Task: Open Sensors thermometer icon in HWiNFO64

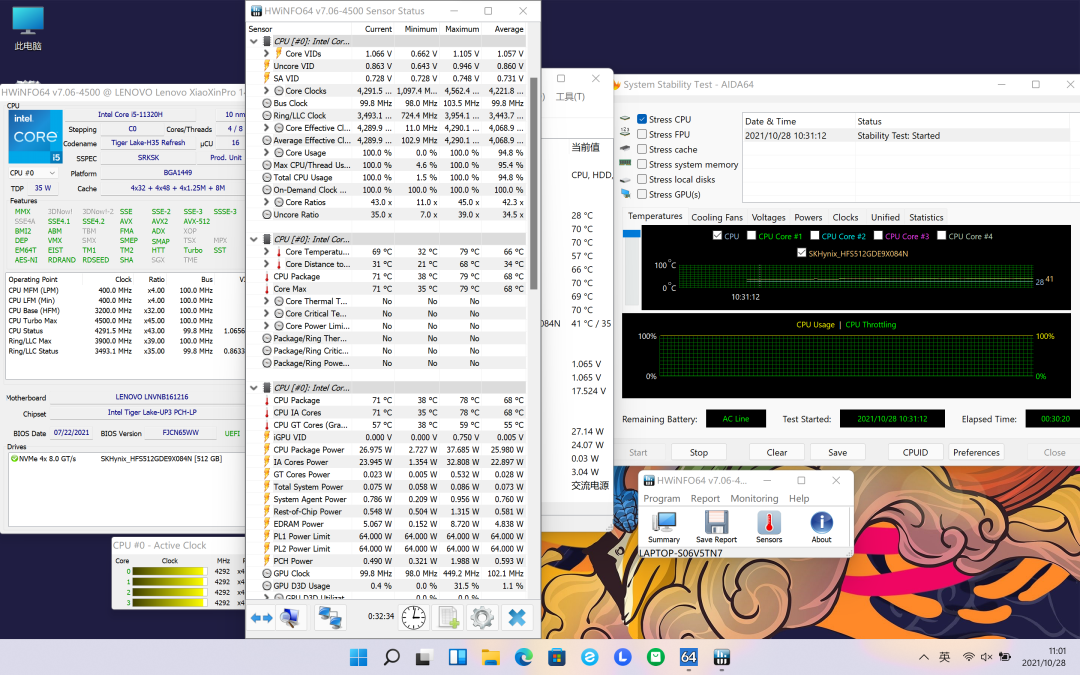Action: (x=769, y=527)
